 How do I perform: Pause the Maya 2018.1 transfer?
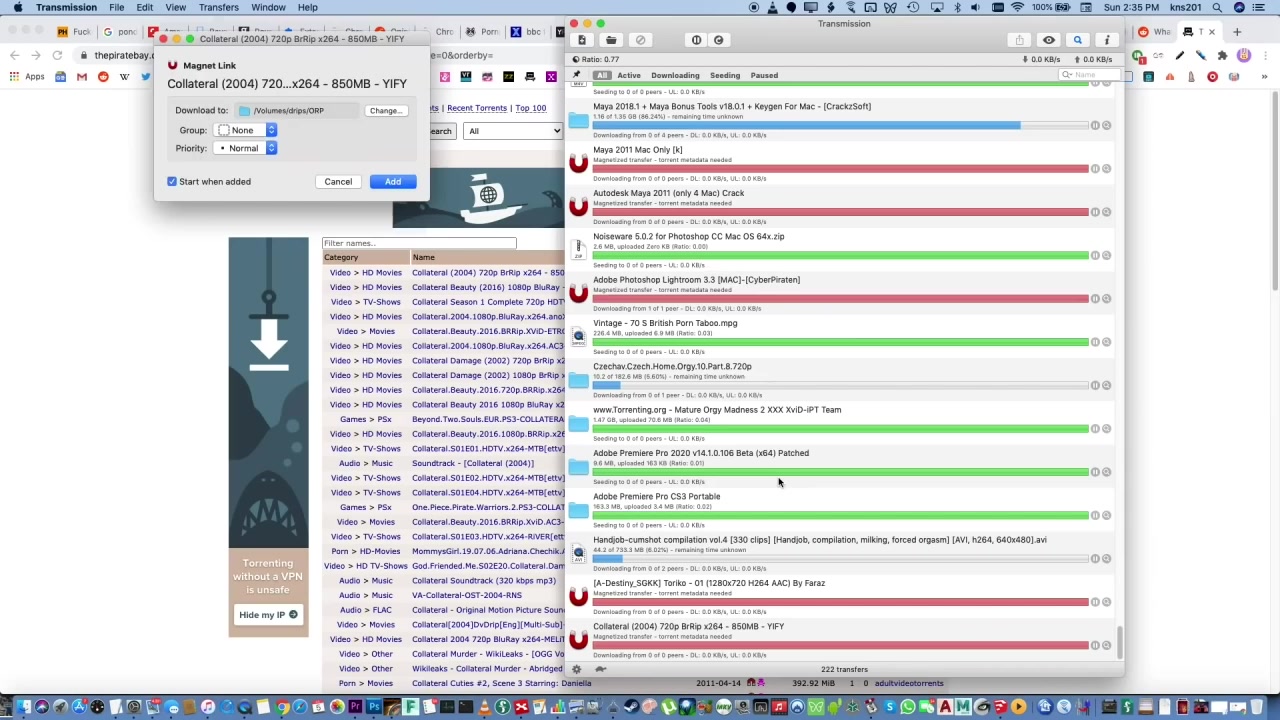pos(1095,125)
